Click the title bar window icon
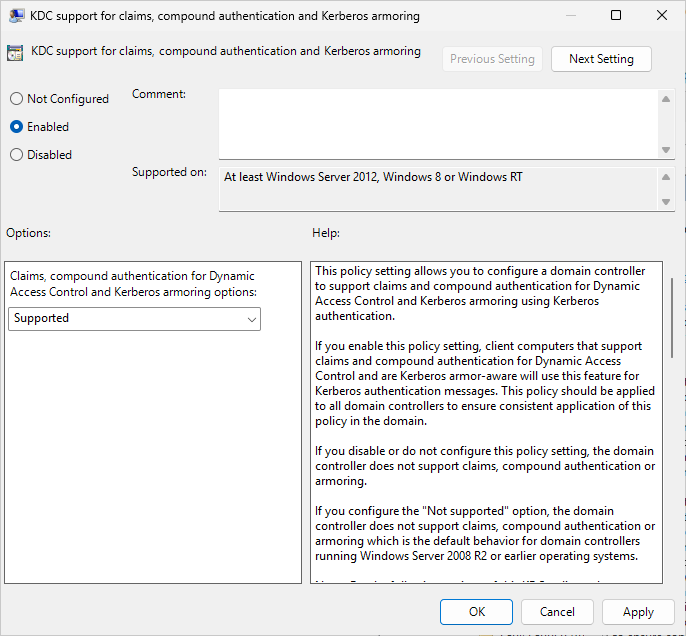 coord(16,16)
